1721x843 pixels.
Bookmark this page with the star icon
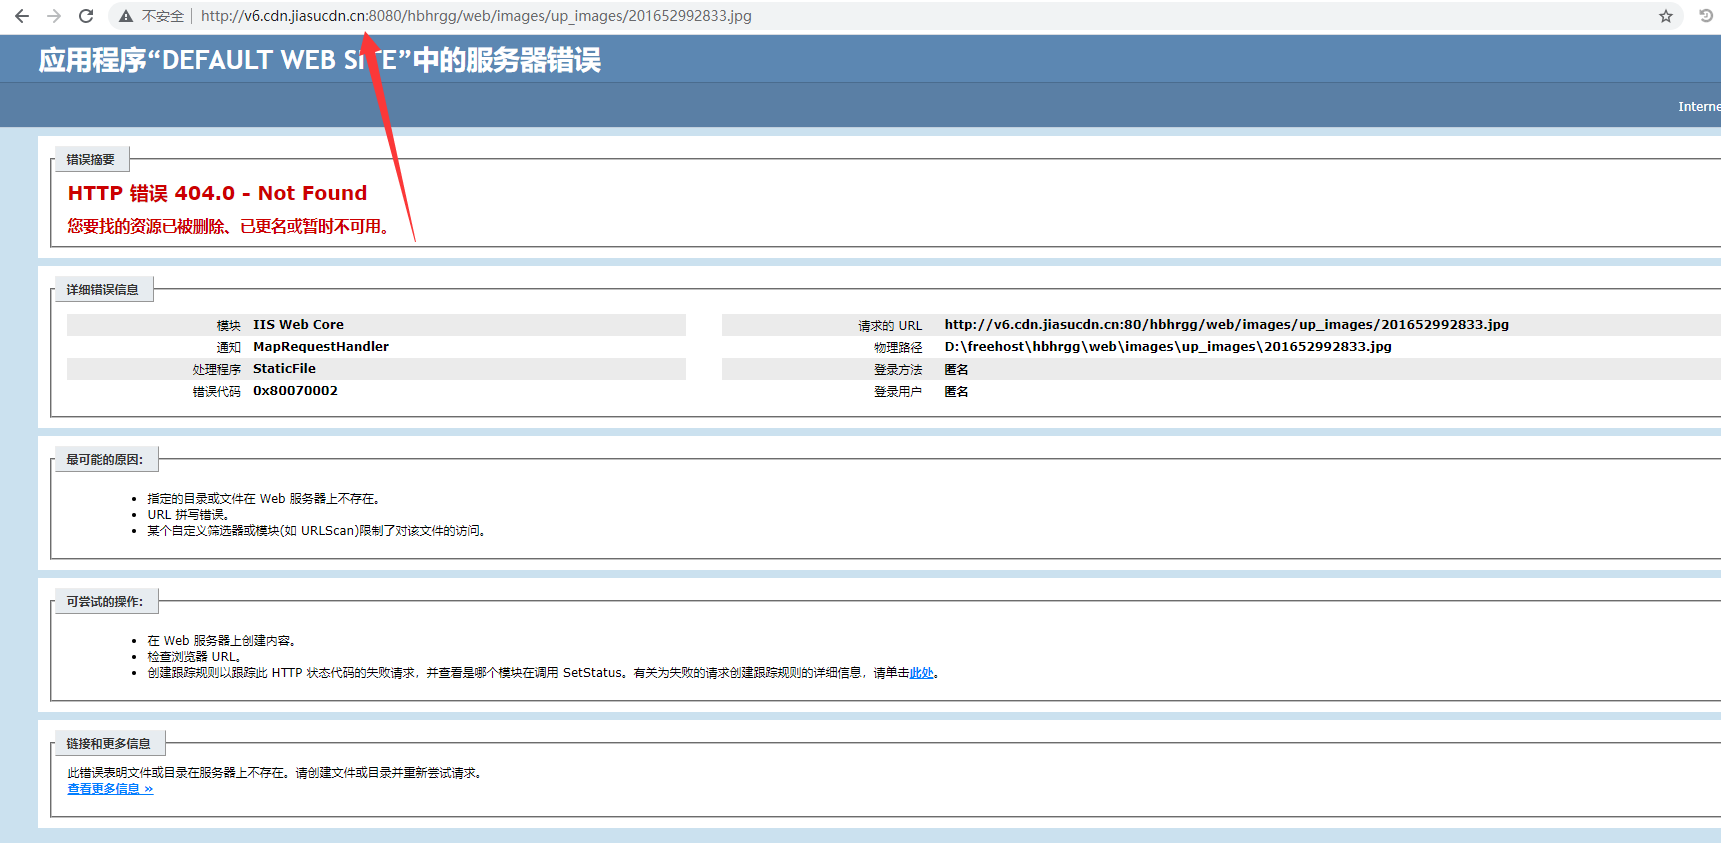pyautogui.click(x=1665, y=16)
